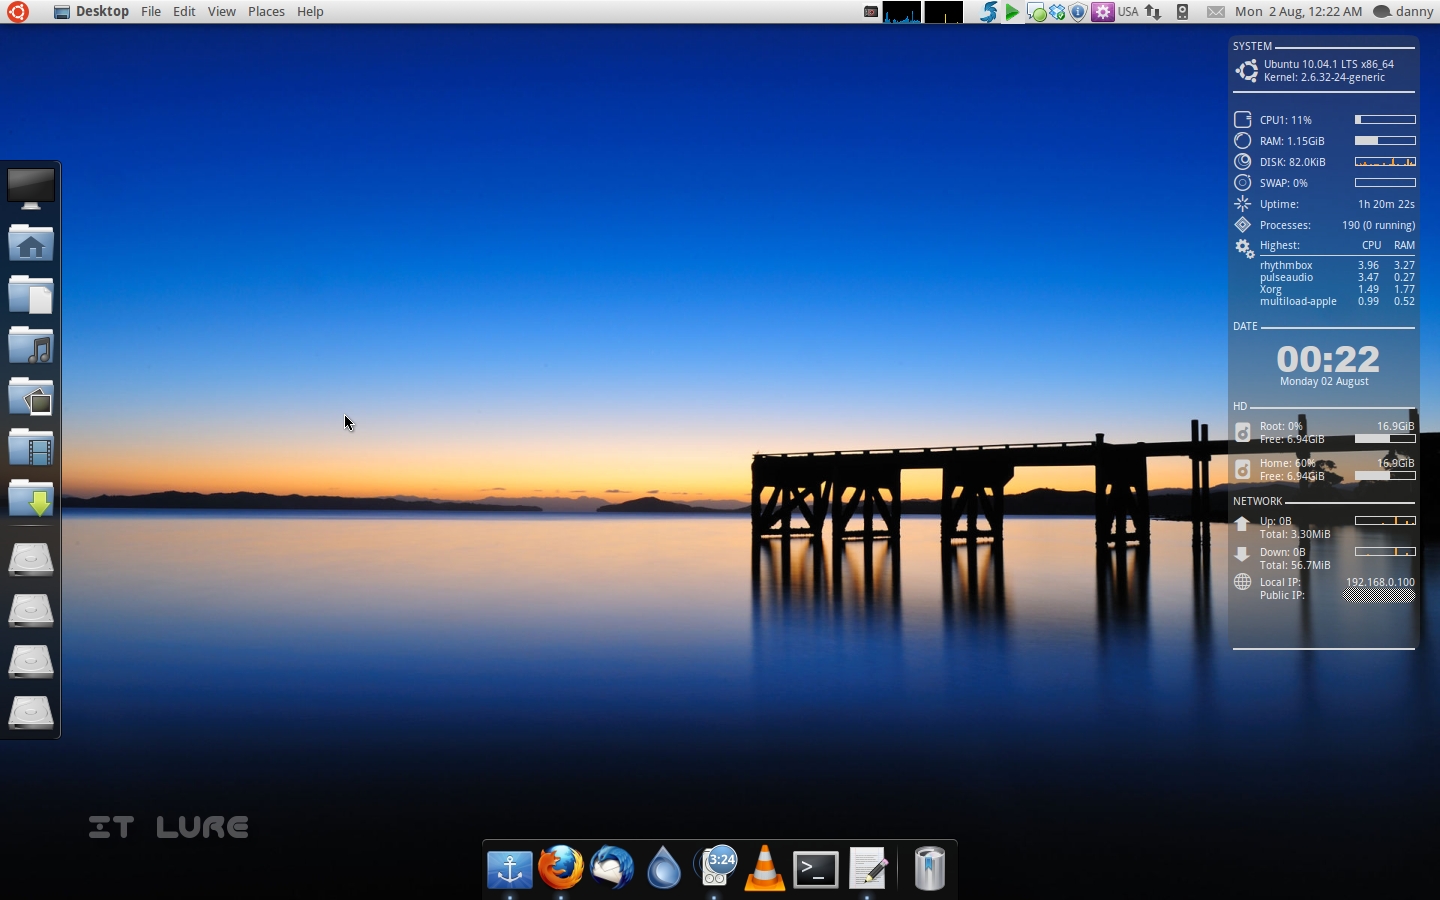Screen dimensions: 1440x900
Task: Open the danny user session menu
Action: click(1405, 12)
